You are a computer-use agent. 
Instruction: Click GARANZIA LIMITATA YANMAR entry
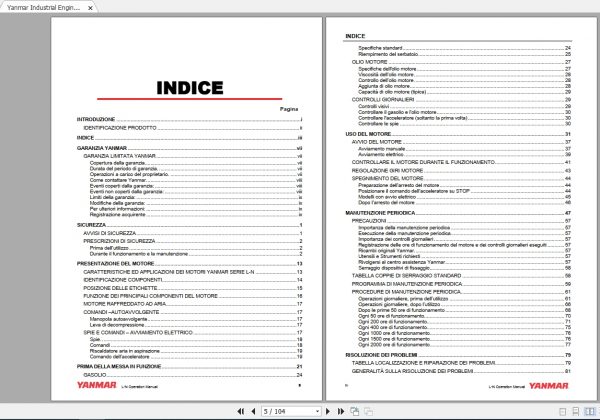[x=119, y=156]
